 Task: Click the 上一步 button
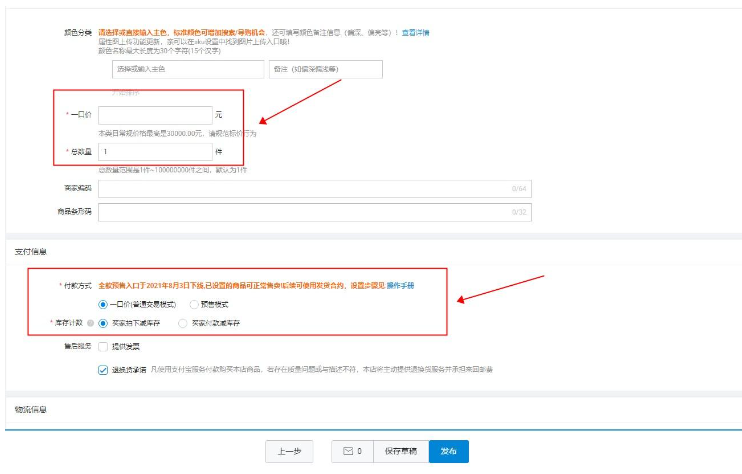click(x=291, y=451)
